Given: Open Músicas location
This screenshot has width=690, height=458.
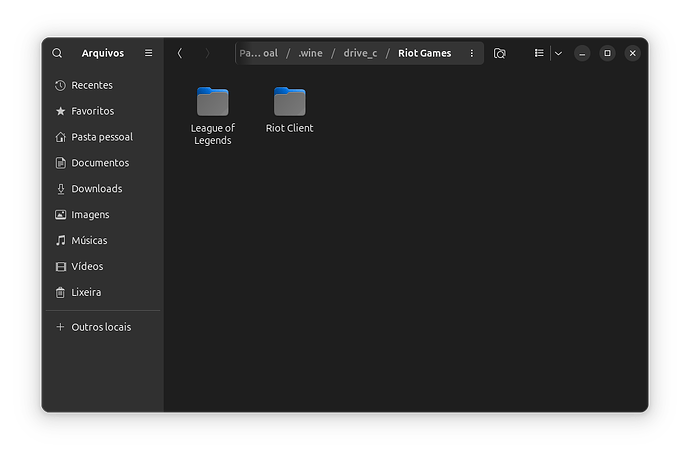Looking at the screenshot, I should pos(89,240).
